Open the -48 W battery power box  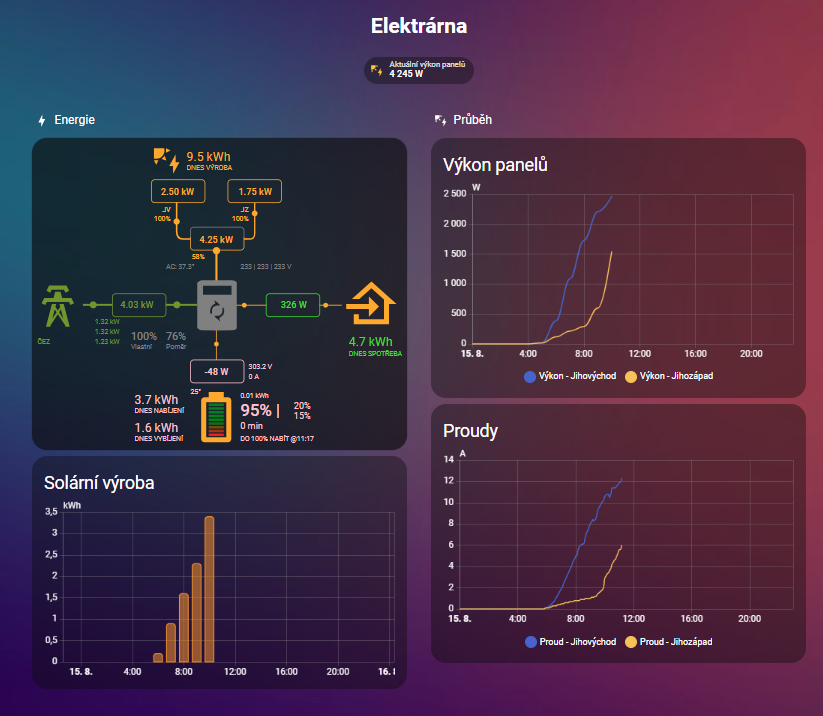point(216,372)
